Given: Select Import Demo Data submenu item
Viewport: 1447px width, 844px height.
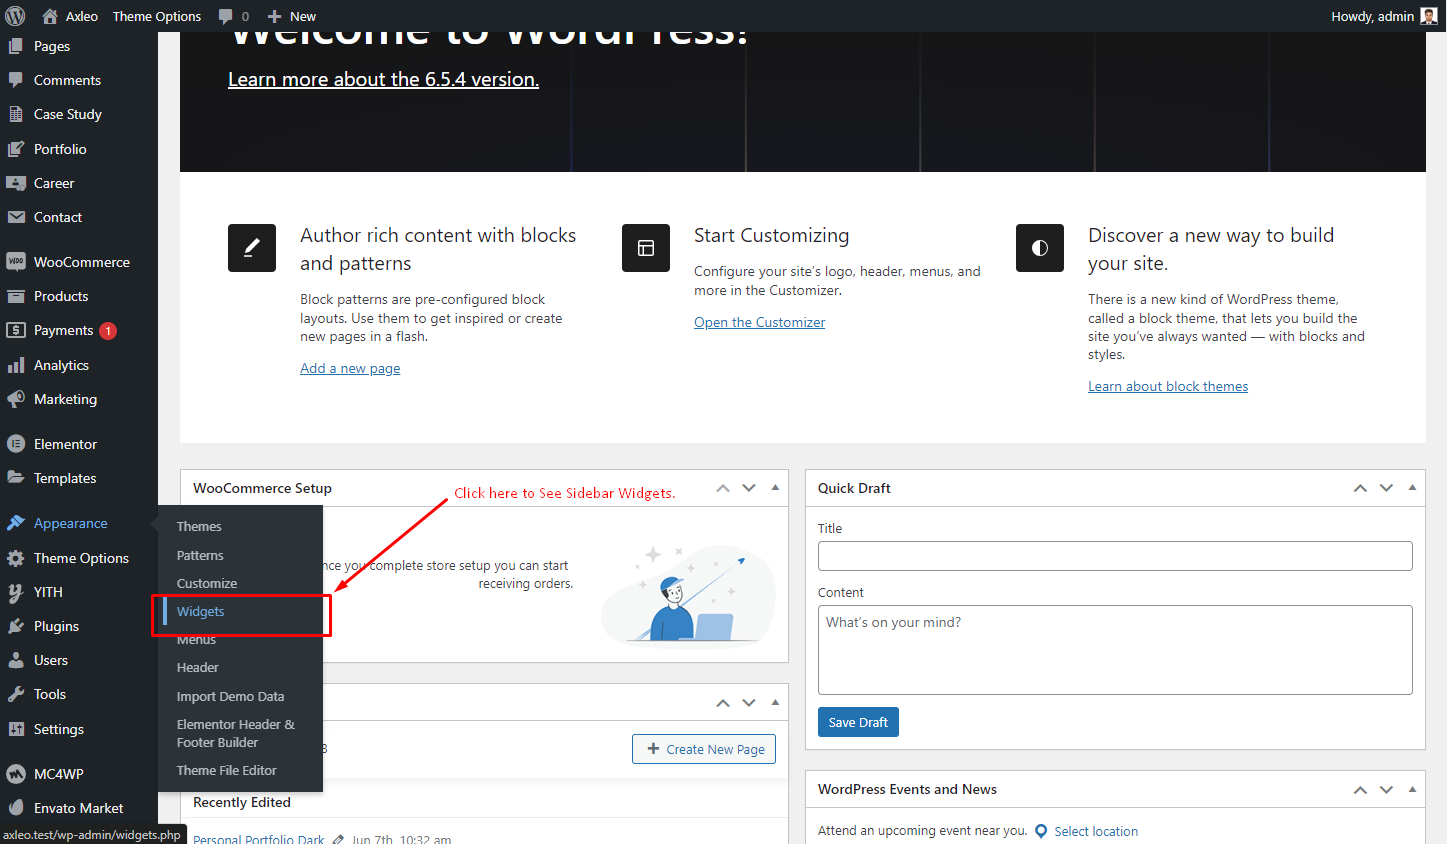Looking at the screenshot, I should point(231,696).
